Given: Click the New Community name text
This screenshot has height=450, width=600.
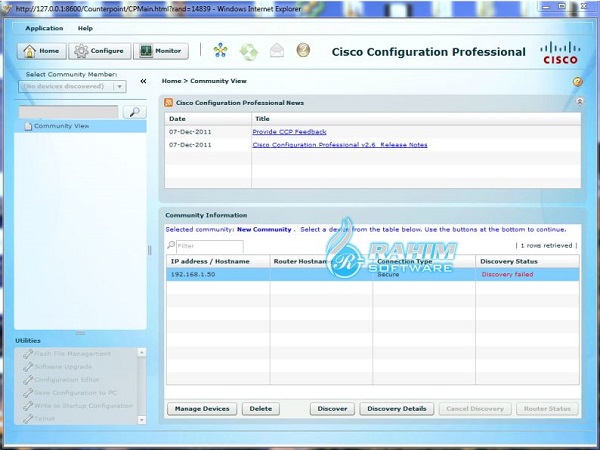Looking at the screenshot, I should point(264,230).
